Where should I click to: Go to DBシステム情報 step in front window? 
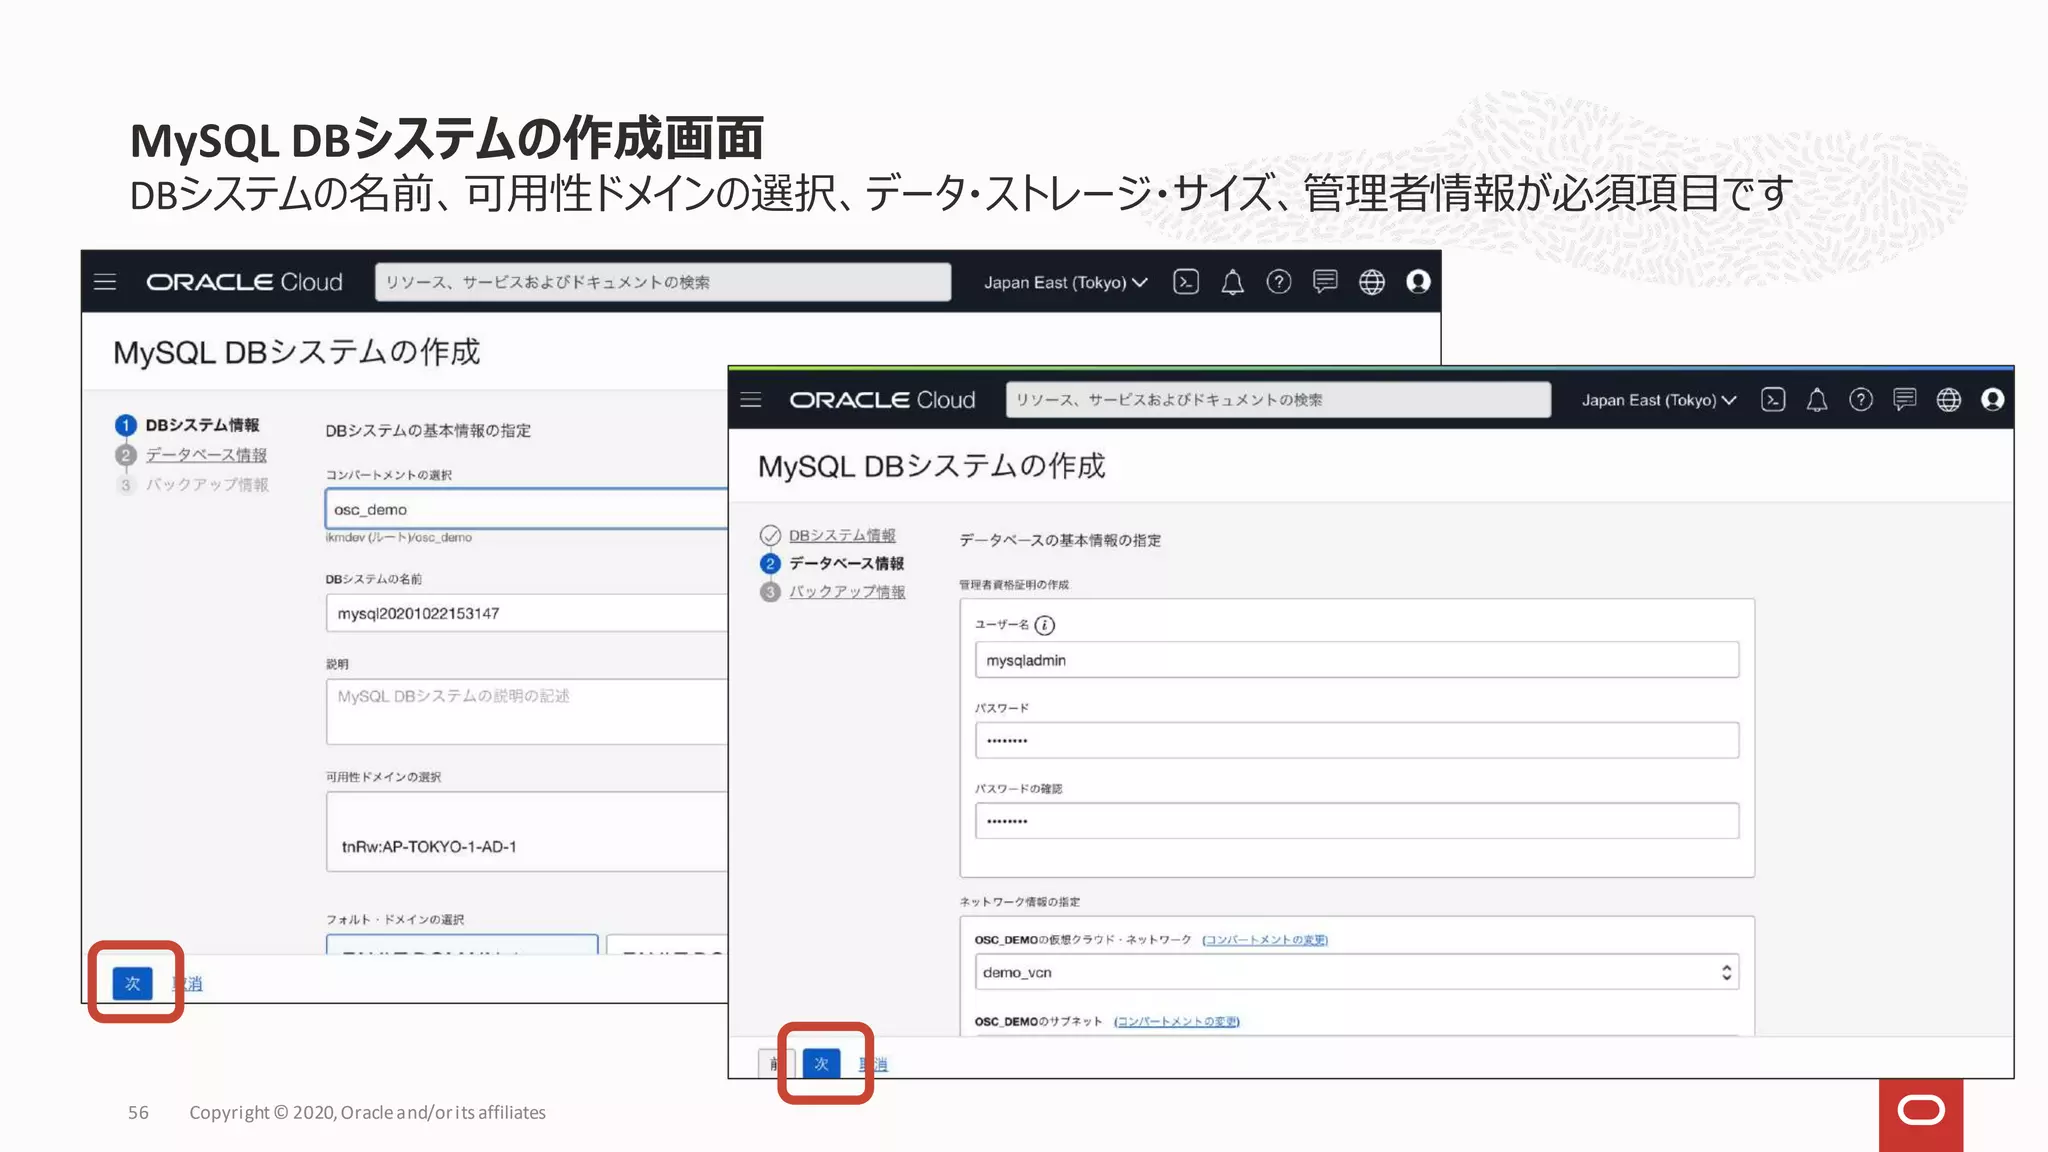click(x=829, y=535)
